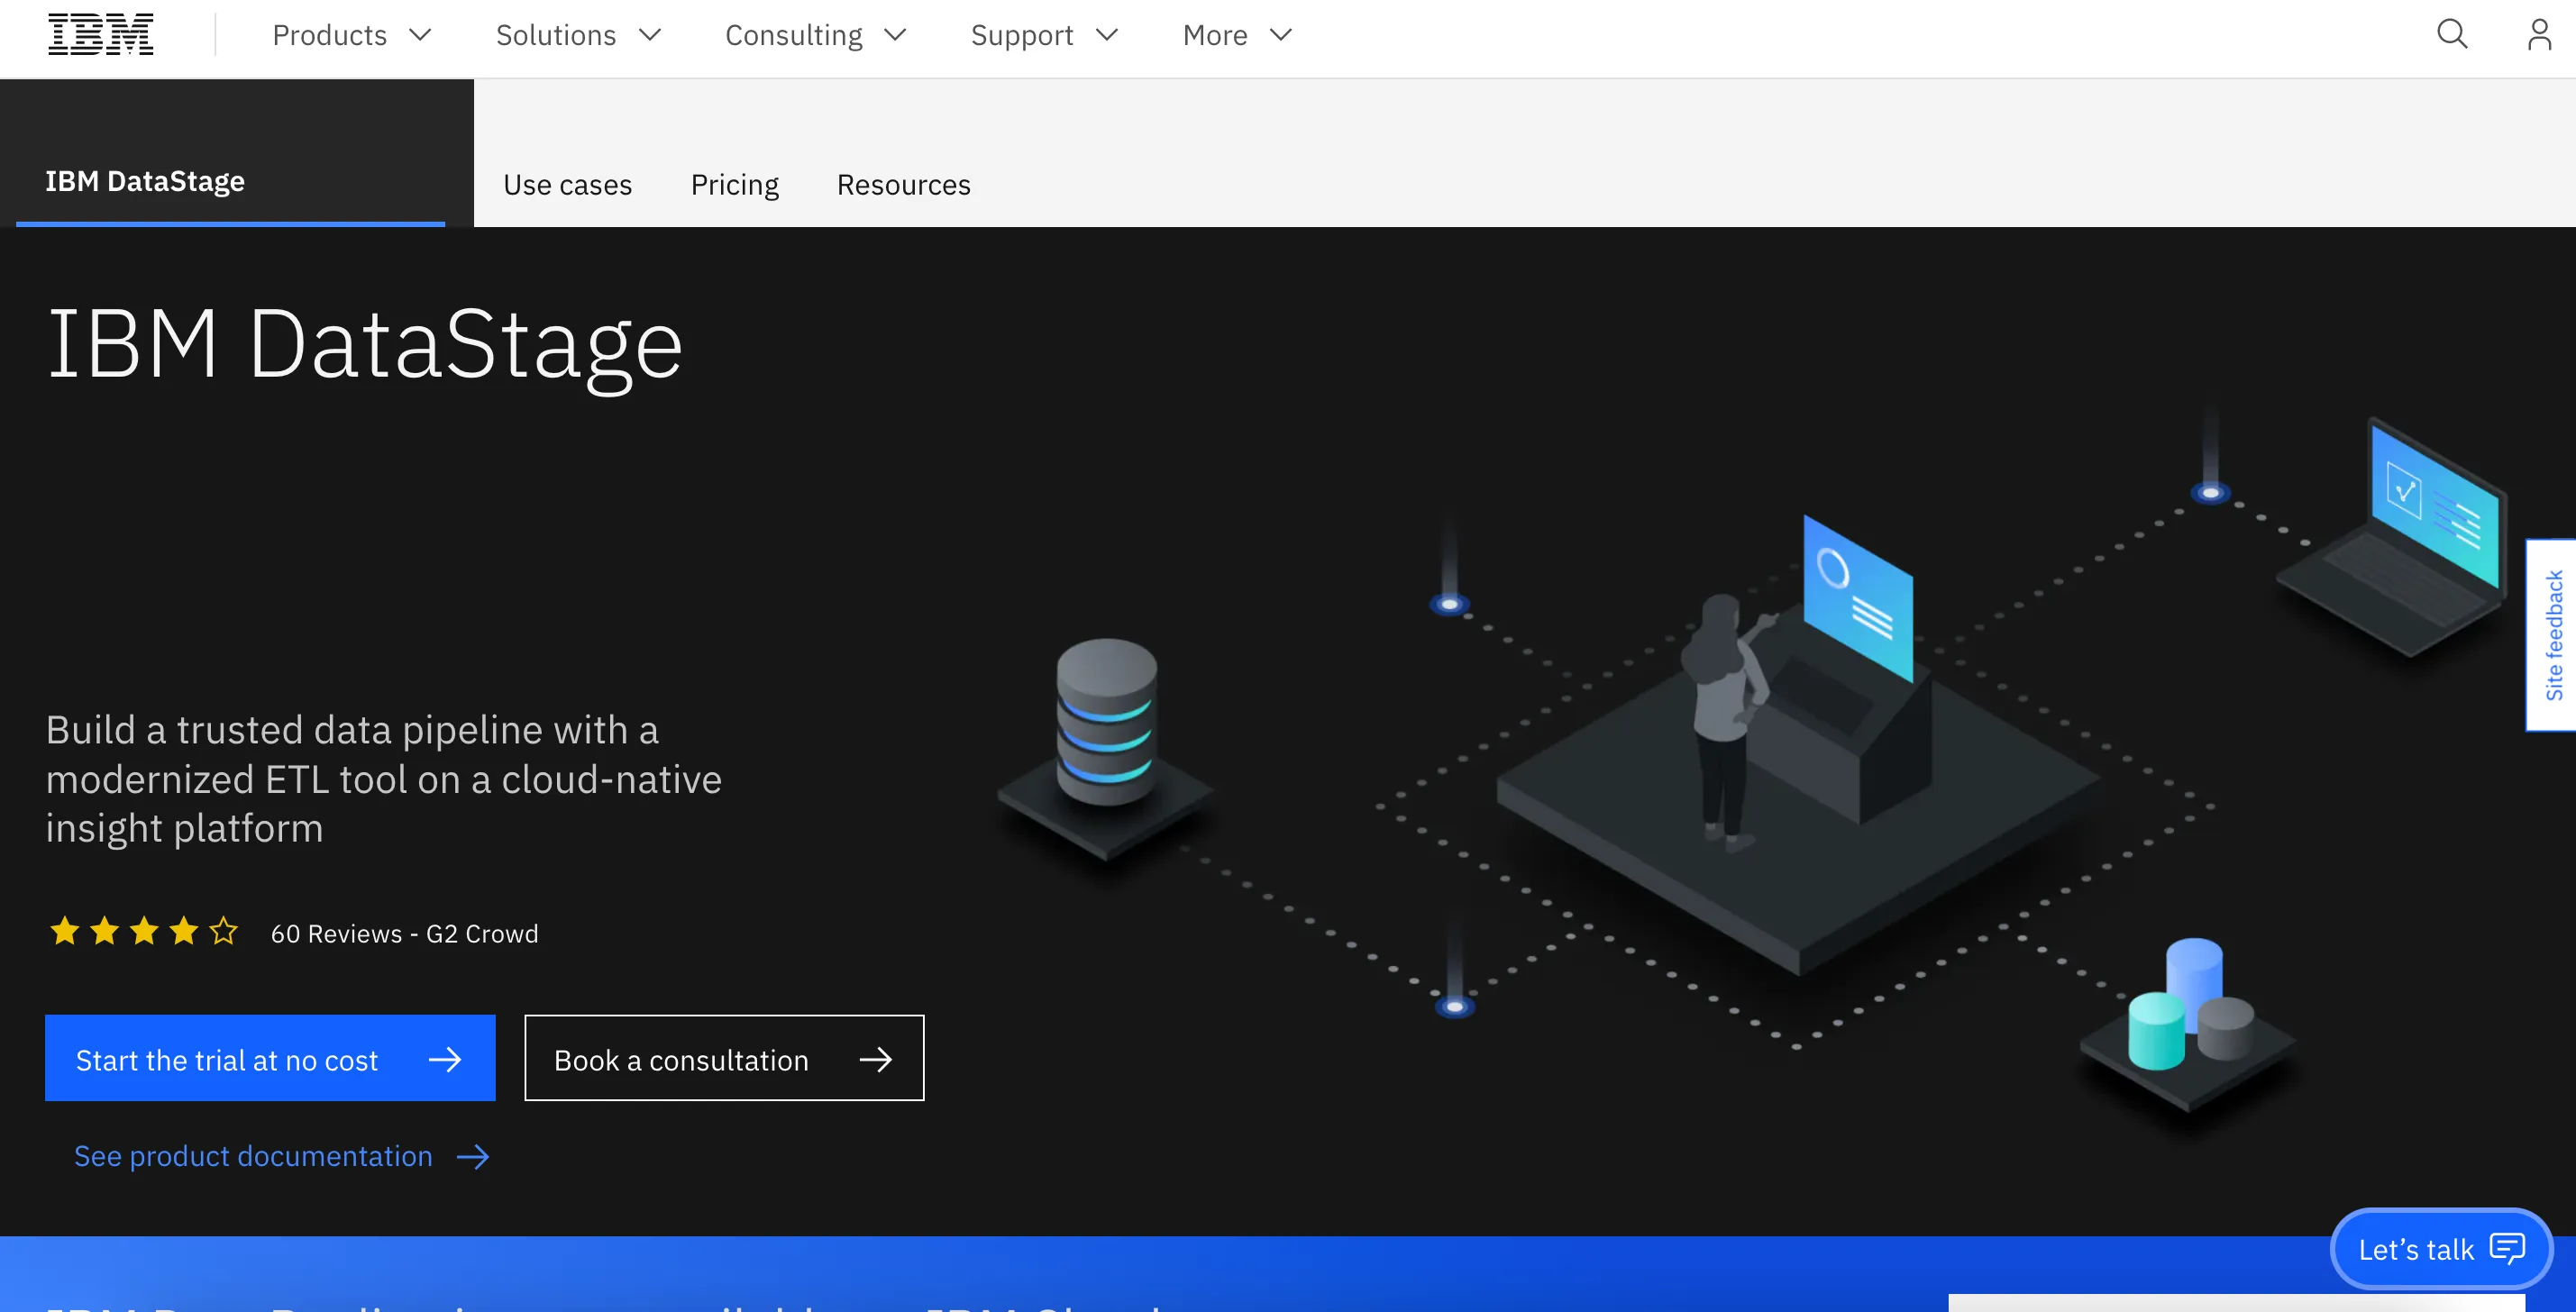Book a consultation
Viewport: 2576px width, 1312px height.
(x=724, y=1058)
